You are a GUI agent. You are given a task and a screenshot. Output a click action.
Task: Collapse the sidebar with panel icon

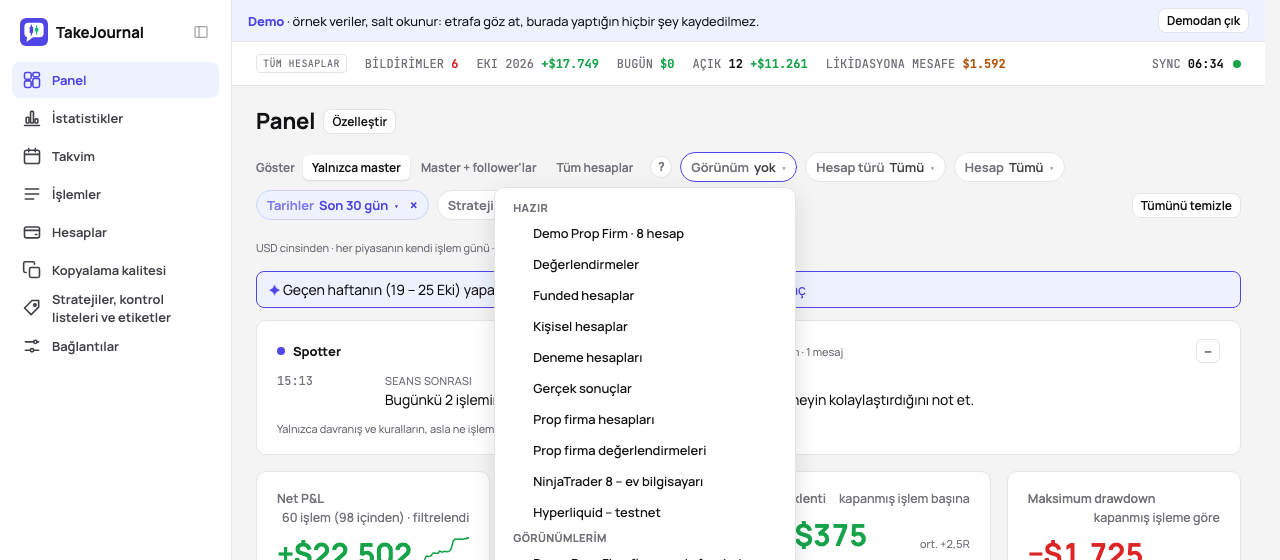[x=201, y=32]
